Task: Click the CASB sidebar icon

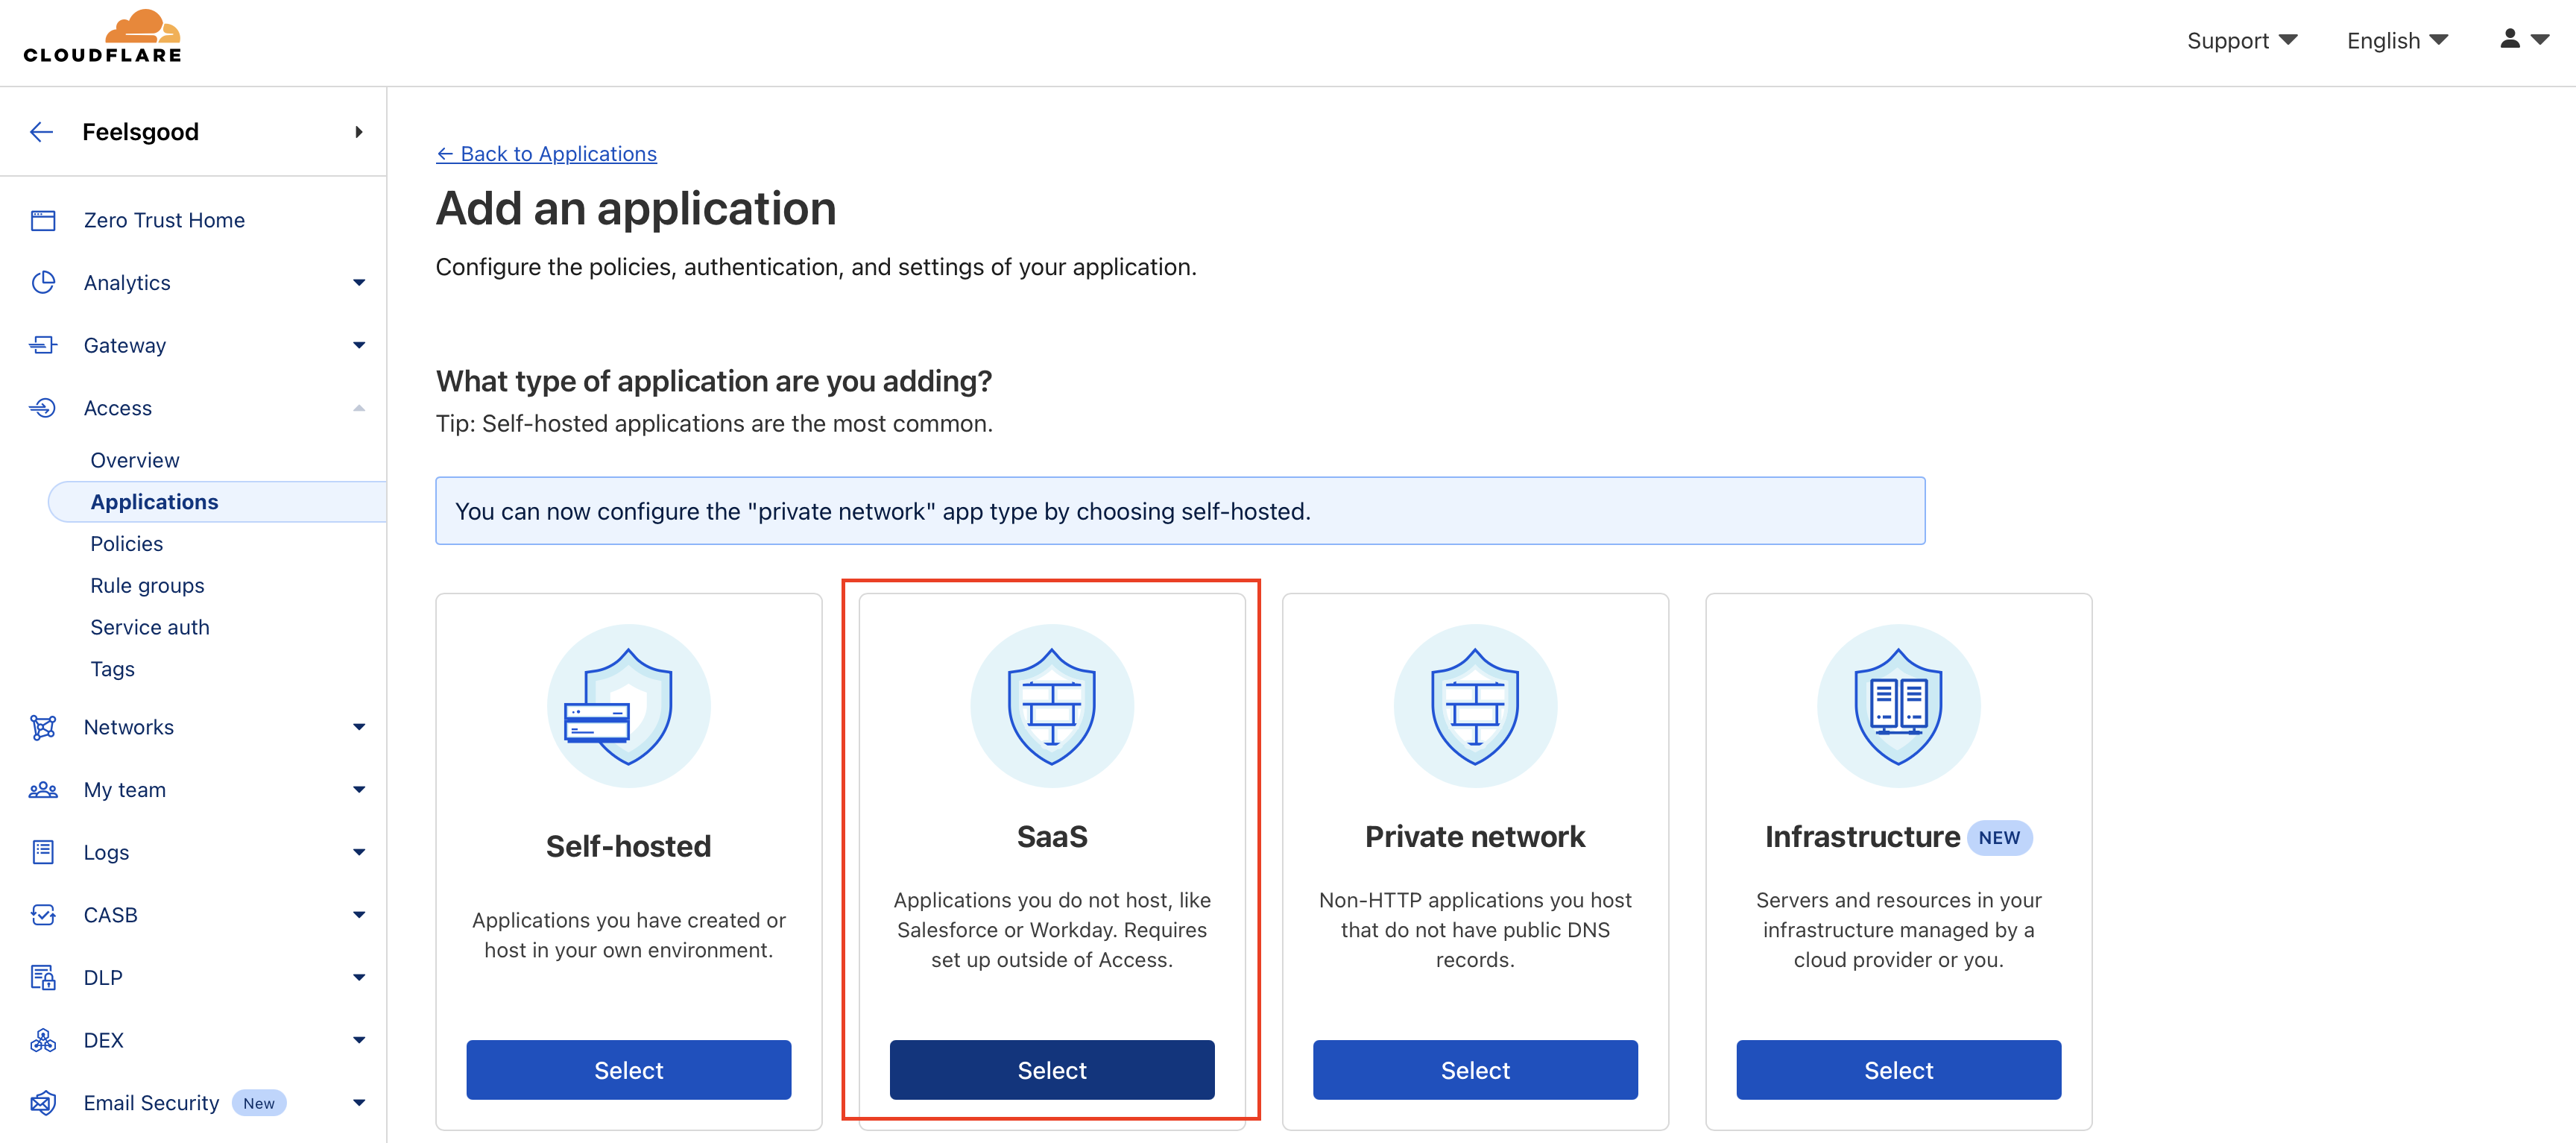Action: point(43,915)
